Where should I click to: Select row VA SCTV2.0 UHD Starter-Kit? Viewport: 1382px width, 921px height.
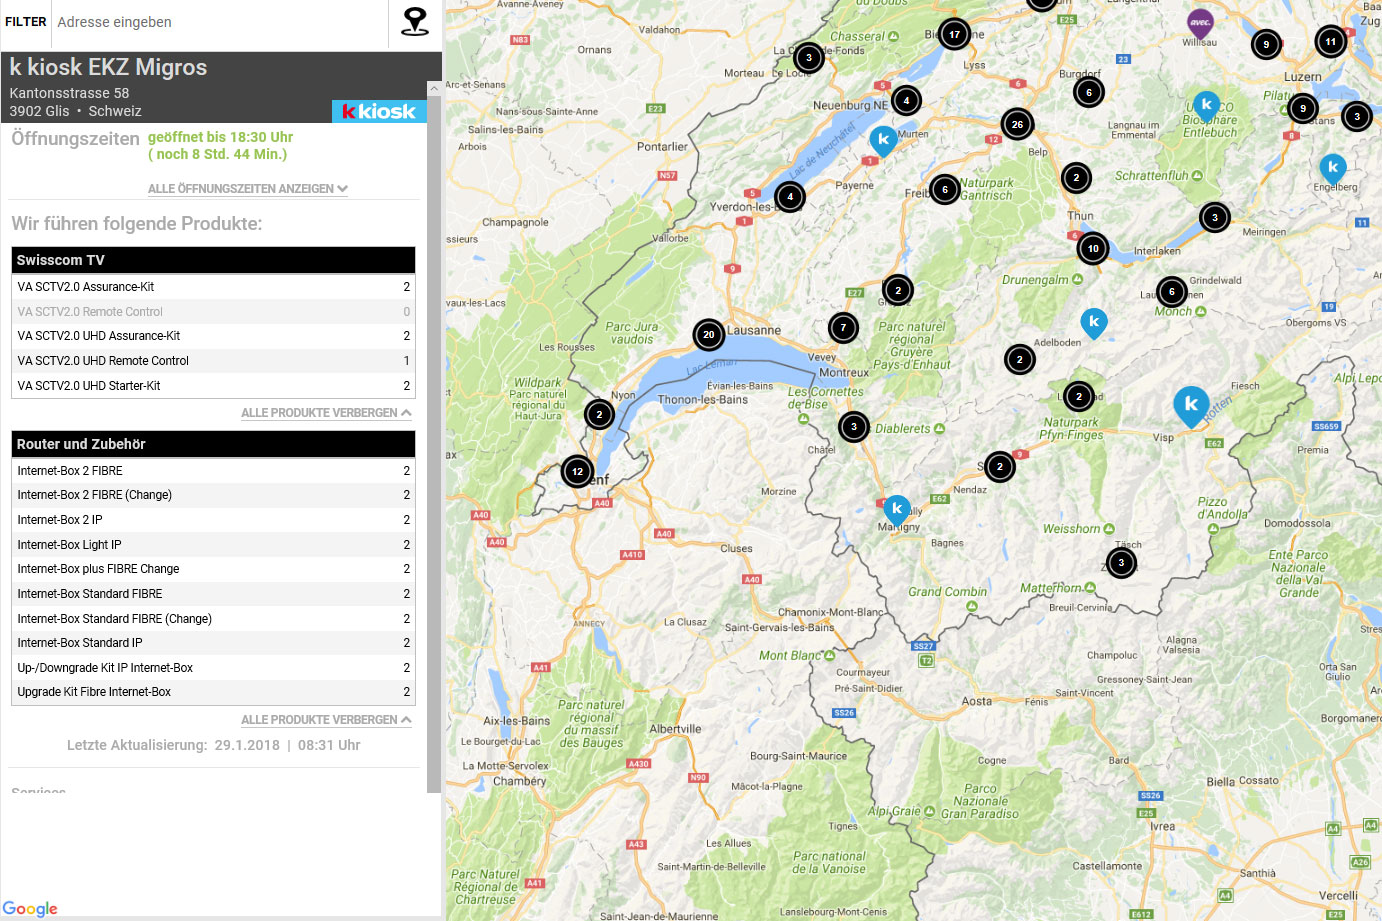tap(213, 386)
